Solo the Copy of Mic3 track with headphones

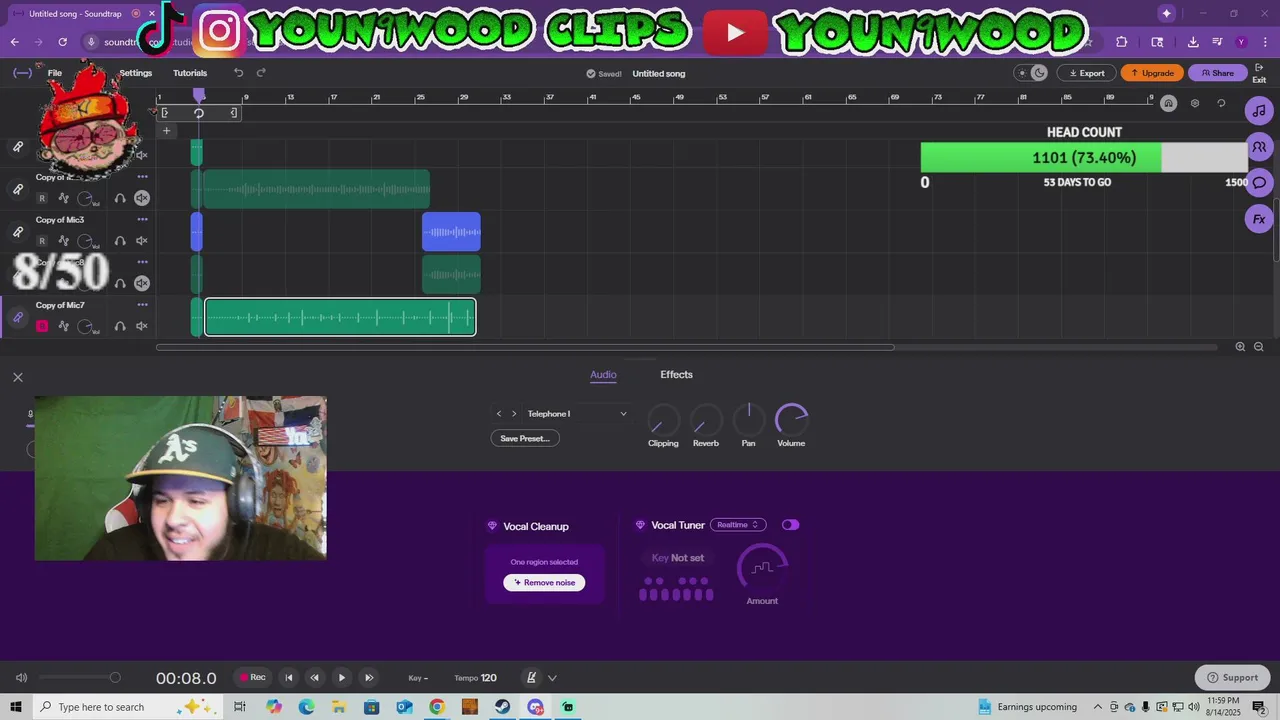click(120, 241)
